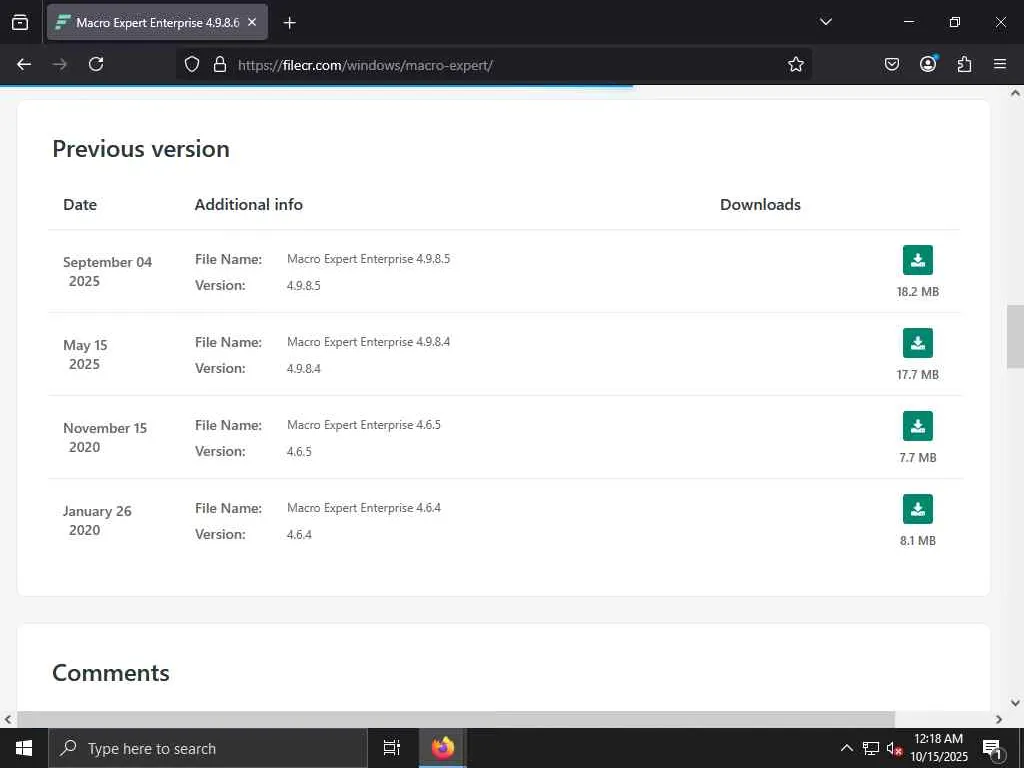Select the Macro Expert Enterprise 4.9.8.6 tab
Image resolution: width=1024 pixels, height=768 pixels.
click(157, 22)
